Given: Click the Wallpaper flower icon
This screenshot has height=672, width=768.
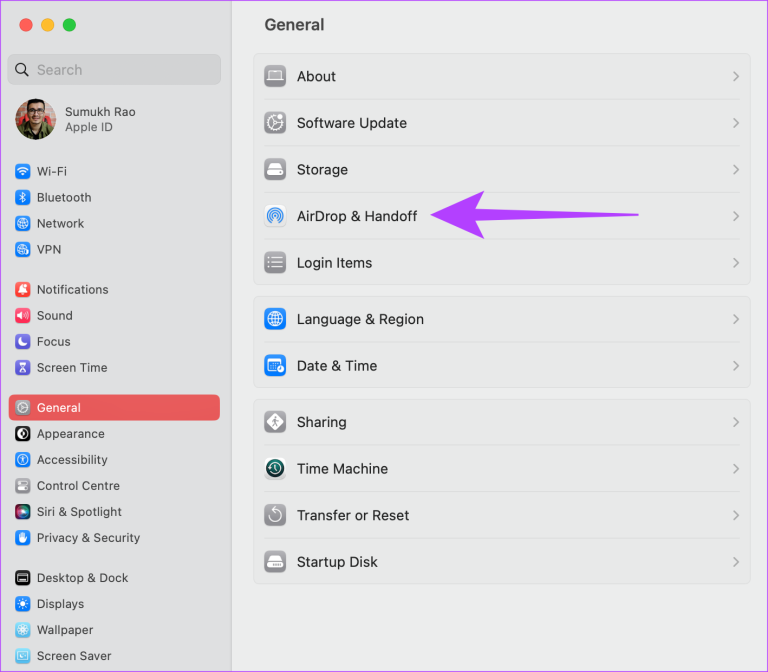Looking at the screenshot, I should click(x=23, y=629).
